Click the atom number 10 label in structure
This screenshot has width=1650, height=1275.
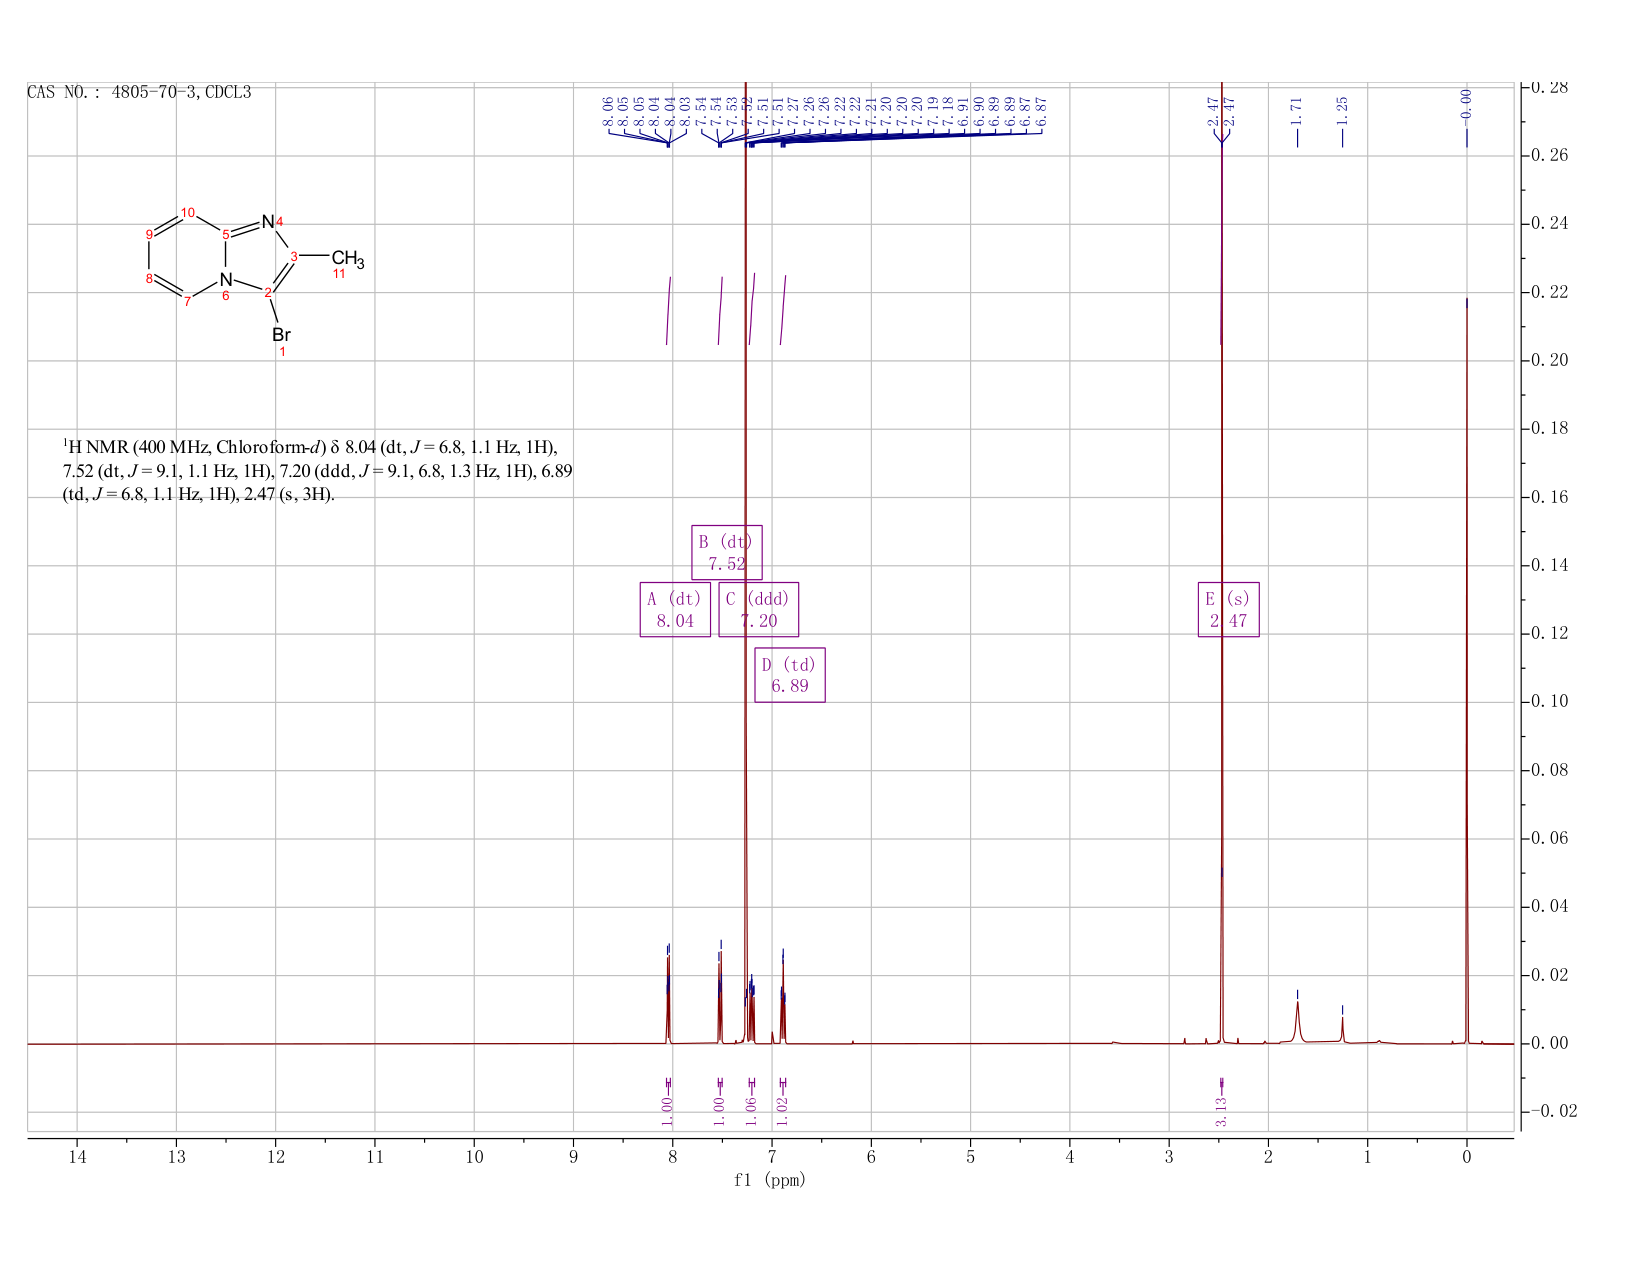(188, 212)
